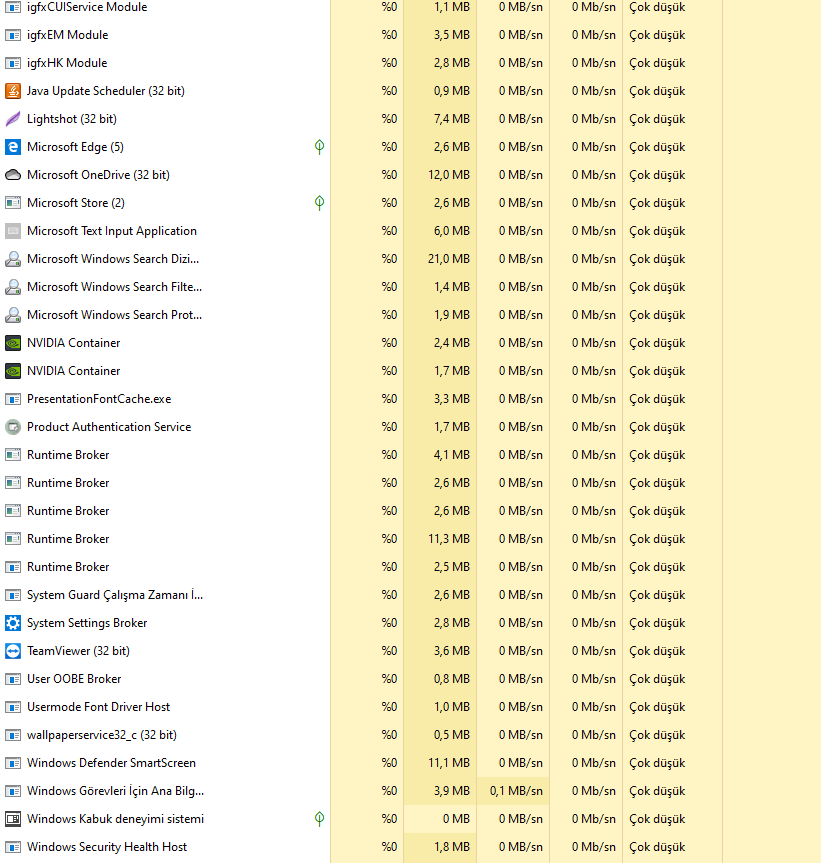Select the igfxHK Module process name
This screenshot has width=821, height=863.
point(67,63)
